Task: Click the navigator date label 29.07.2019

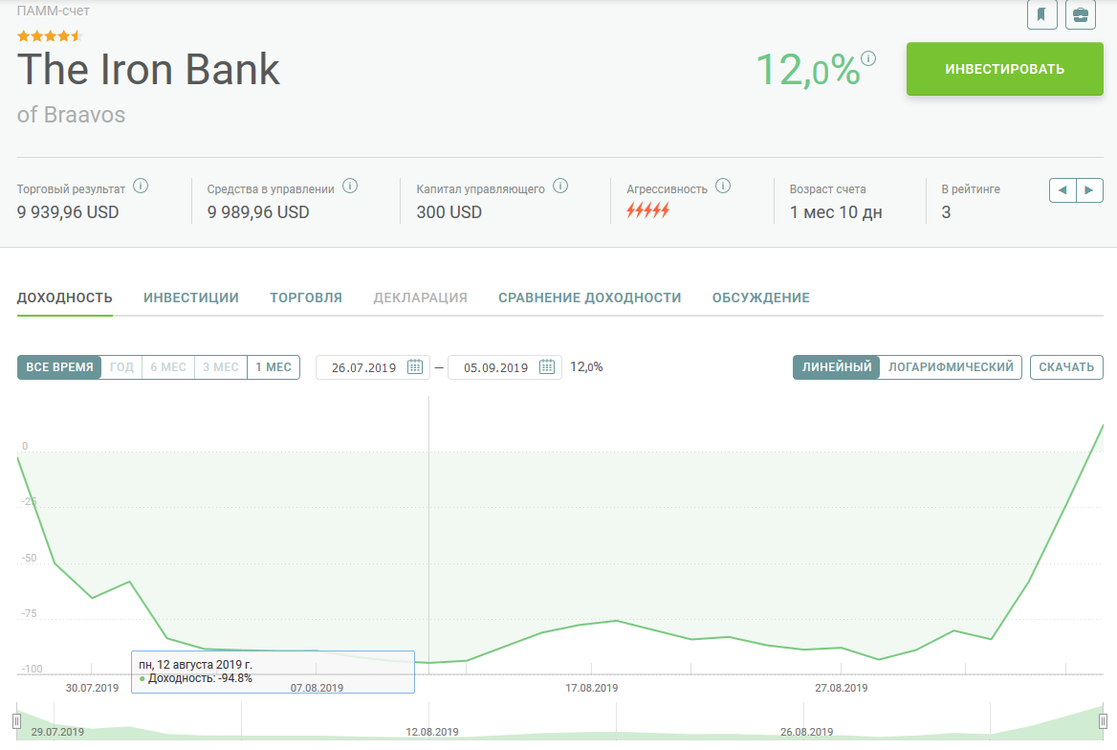Action: tap(57, 731)
